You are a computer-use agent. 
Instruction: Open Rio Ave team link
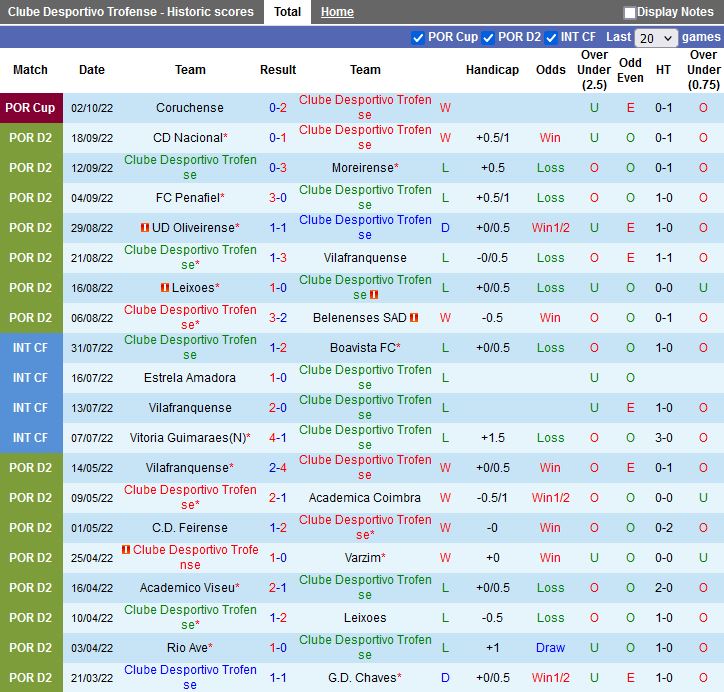click(x=187, y=648)
